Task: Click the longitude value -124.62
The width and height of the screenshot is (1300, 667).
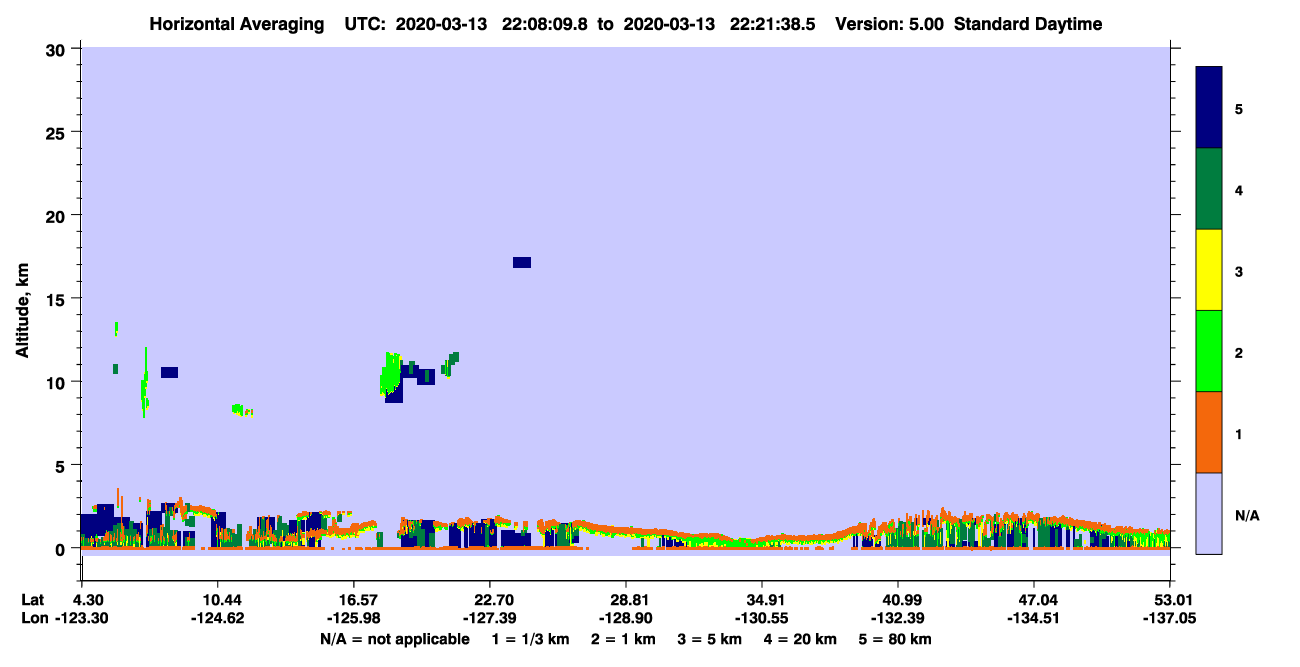Action: [x=217, y=618]
